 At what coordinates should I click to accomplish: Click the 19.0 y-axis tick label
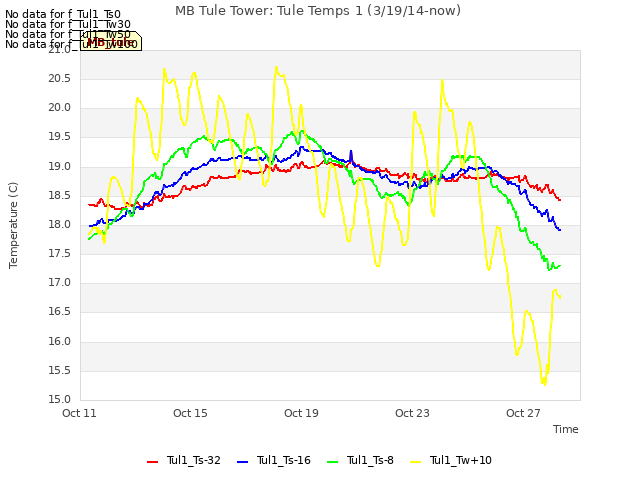(60, 167)
